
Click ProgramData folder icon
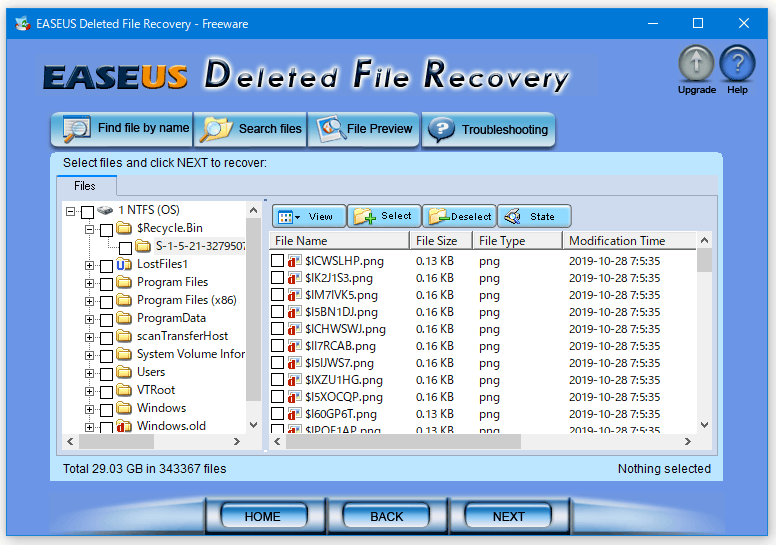click(124, 318)
